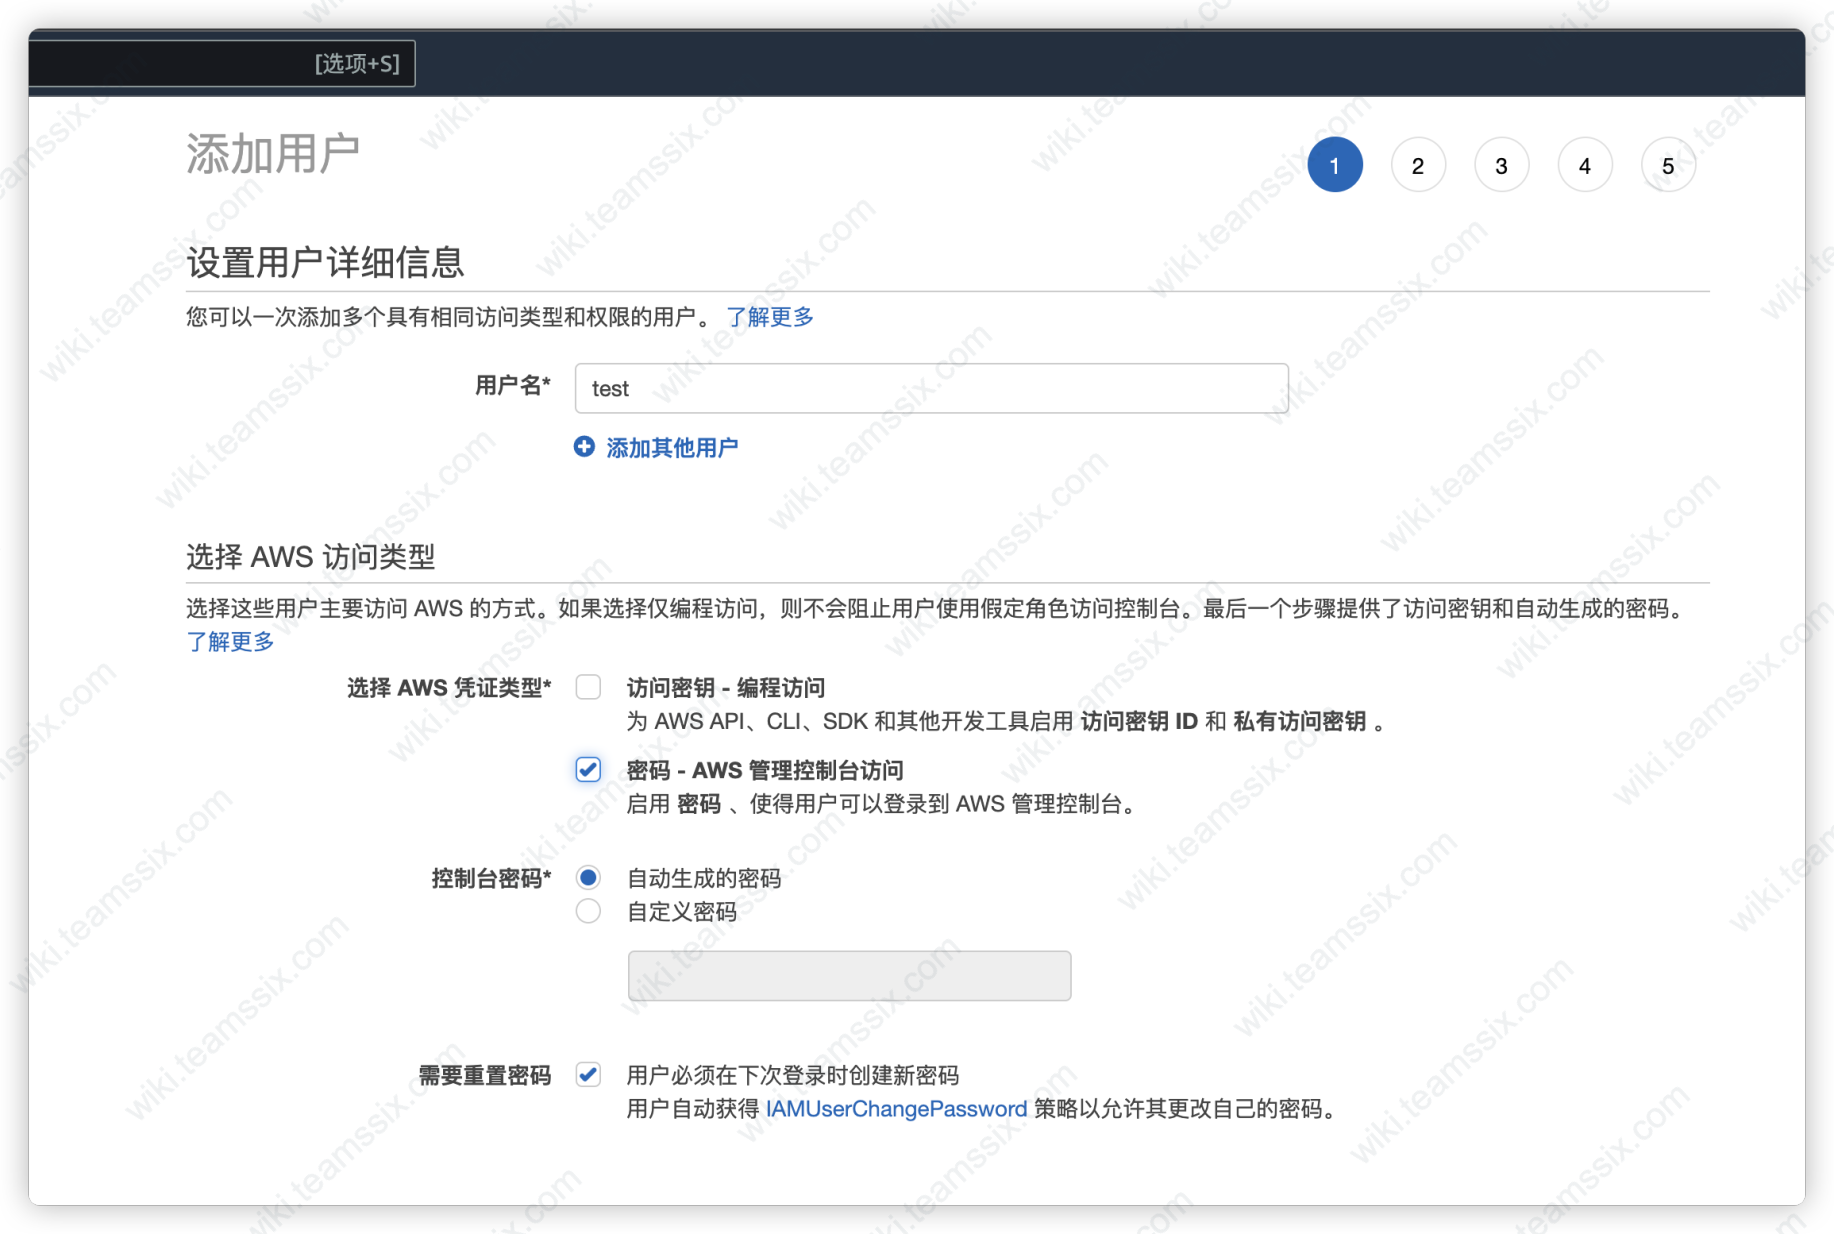Open step 5 of add user wizard

pos(1667,166)
